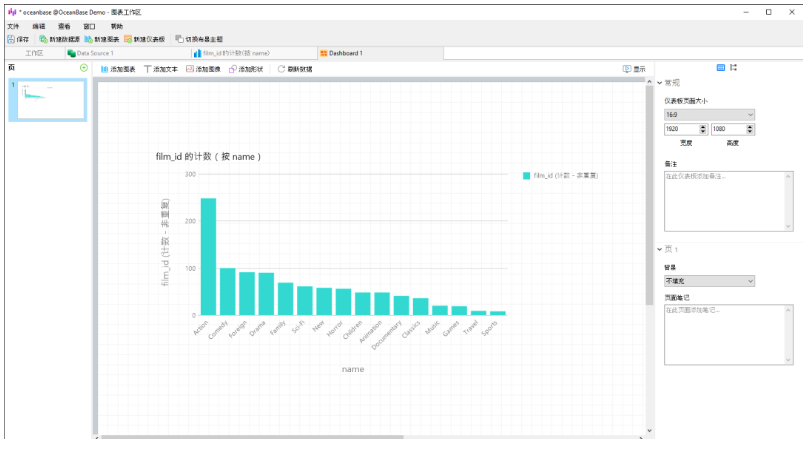Decrease width with the 1920 stepper down arrow
The width and height of the screenshot is (805, 462).
(703, 132)
